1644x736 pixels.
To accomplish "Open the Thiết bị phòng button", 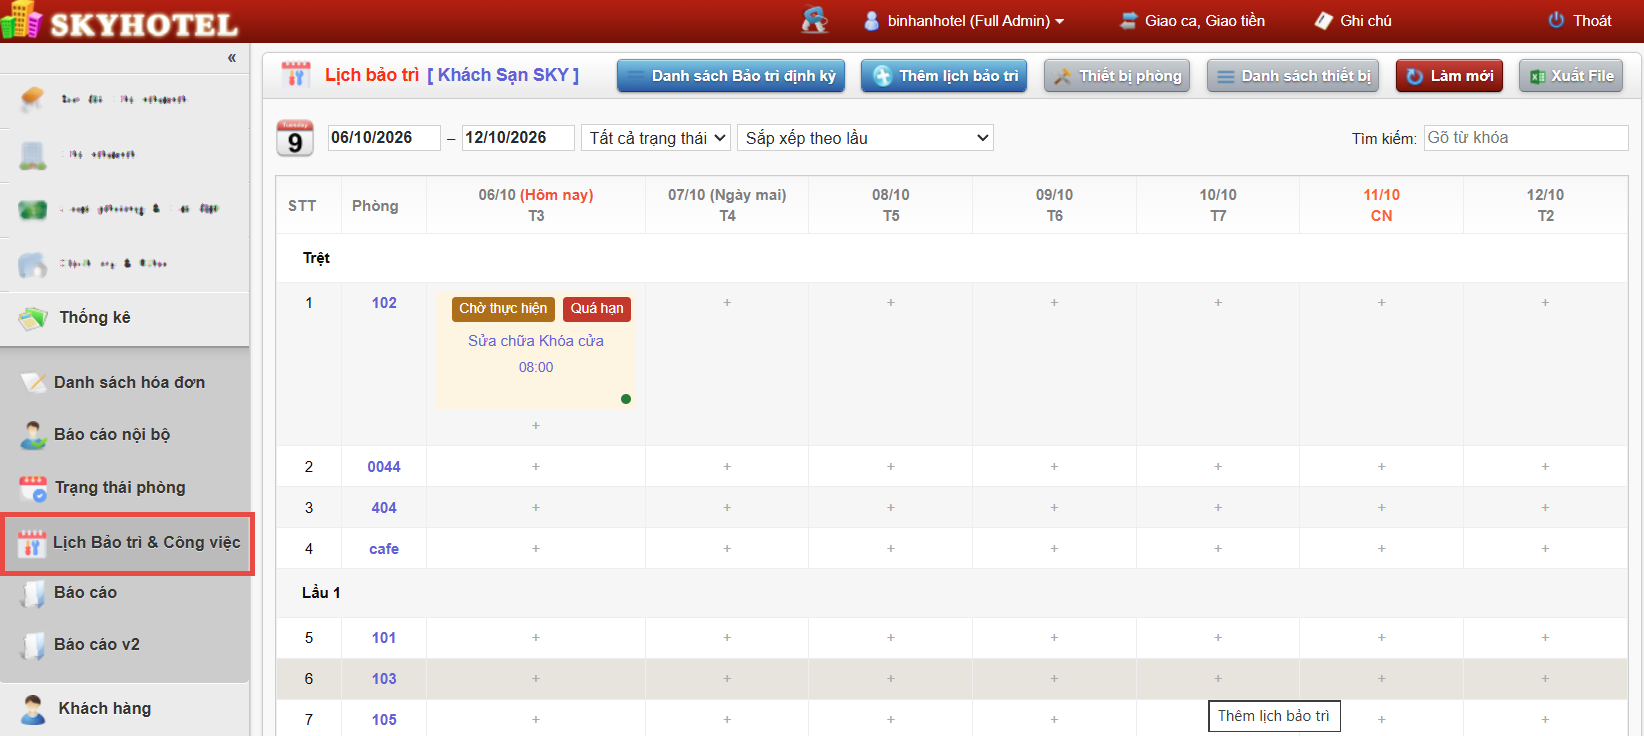I will tap(1117, 76).
